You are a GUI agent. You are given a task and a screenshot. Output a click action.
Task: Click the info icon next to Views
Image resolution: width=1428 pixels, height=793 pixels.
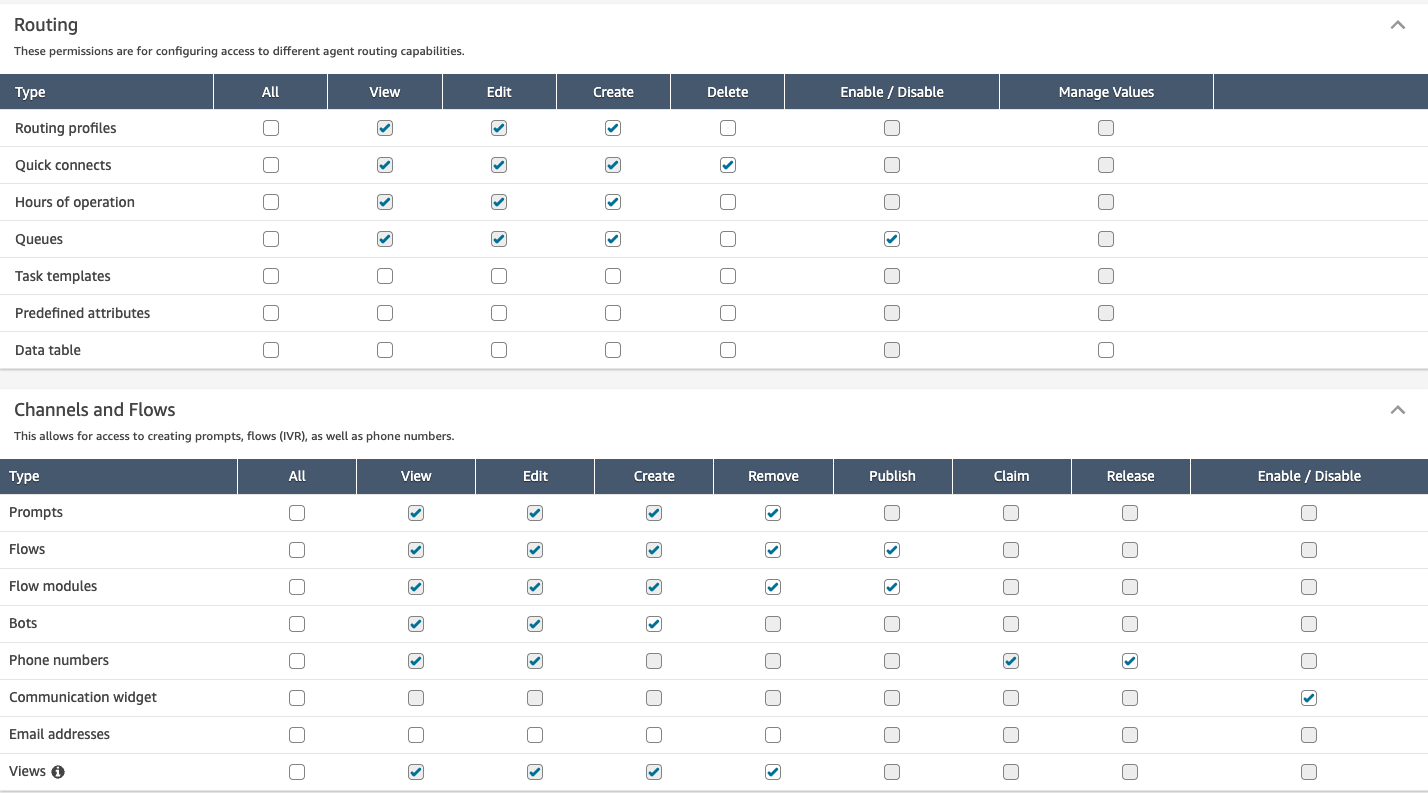click(58, 772)
